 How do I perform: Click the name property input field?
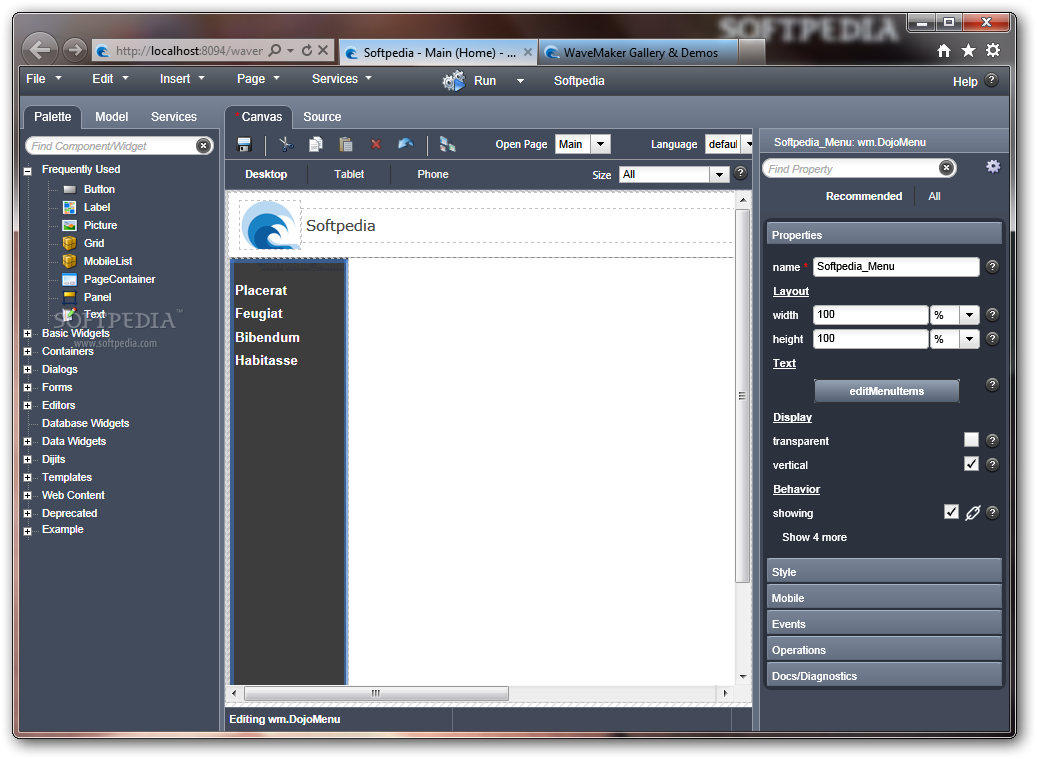pos(895,266)
